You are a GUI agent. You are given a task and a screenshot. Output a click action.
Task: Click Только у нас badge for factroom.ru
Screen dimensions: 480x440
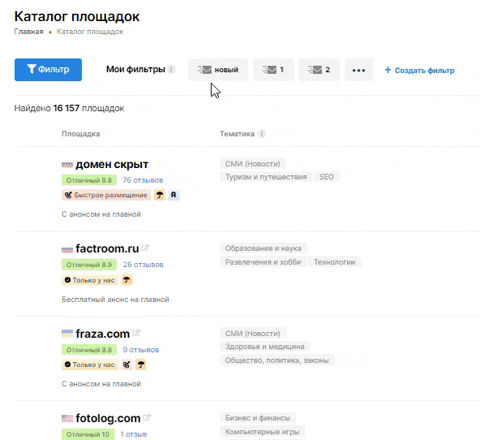tap(90, 280)
